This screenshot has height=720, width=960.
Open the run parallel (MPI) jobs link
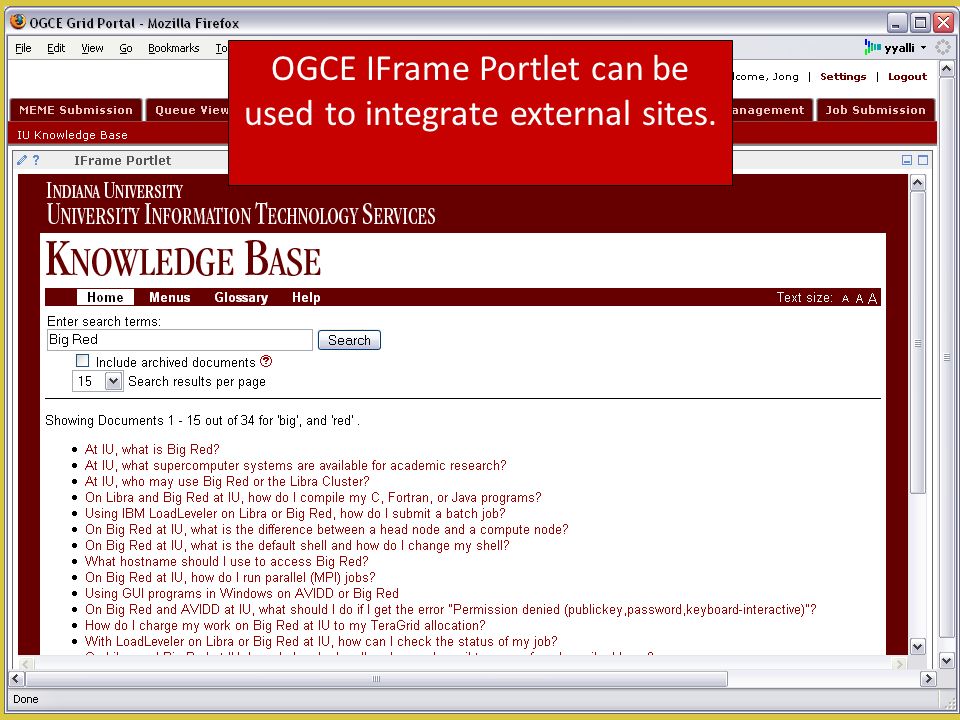point(230,577)
